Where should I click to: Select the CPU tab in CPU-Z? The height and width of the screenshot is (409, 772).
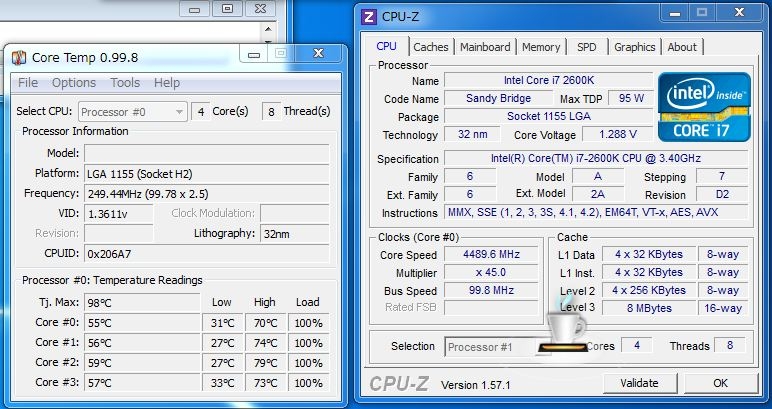pyautogui.click(x=386, y=46)
